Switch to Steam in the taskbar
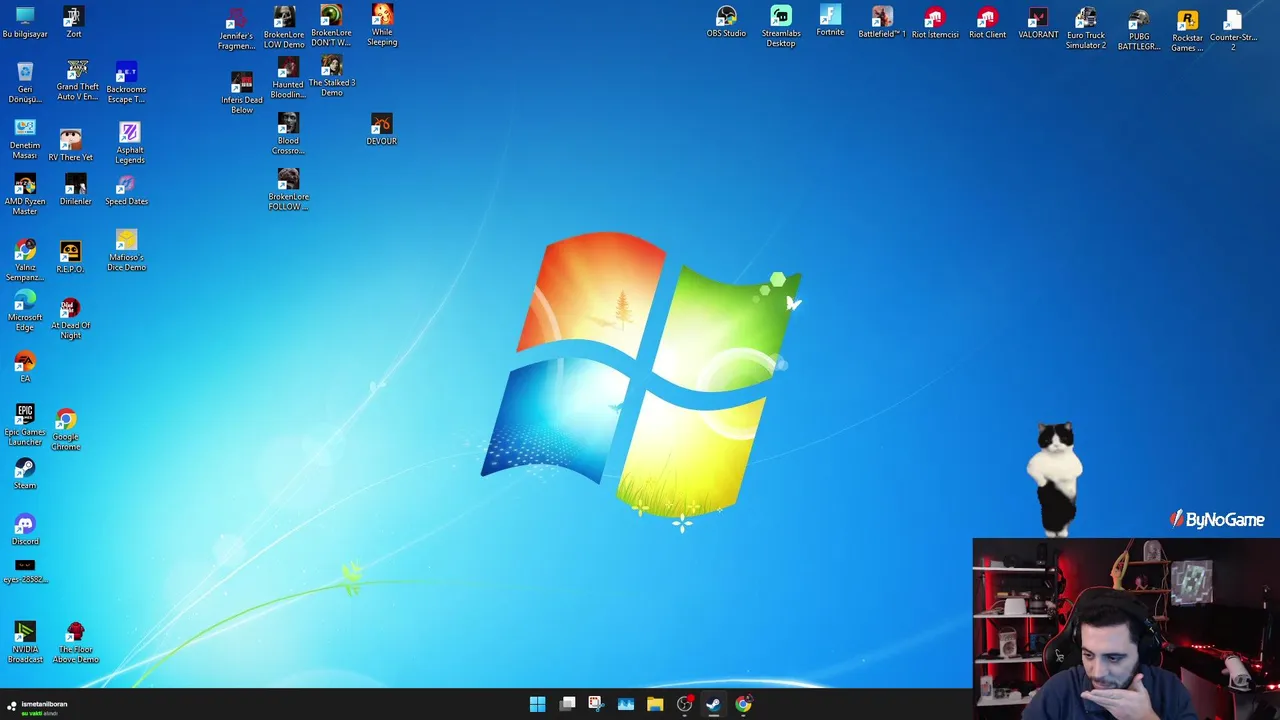 713,704
